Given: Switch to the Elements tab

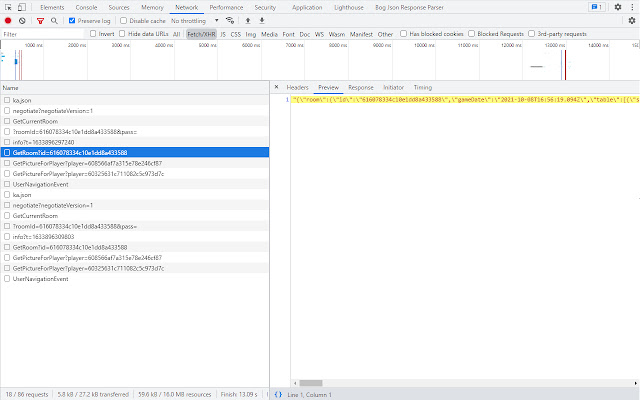Looking at the screenshot, I should [x=52, y=7].
